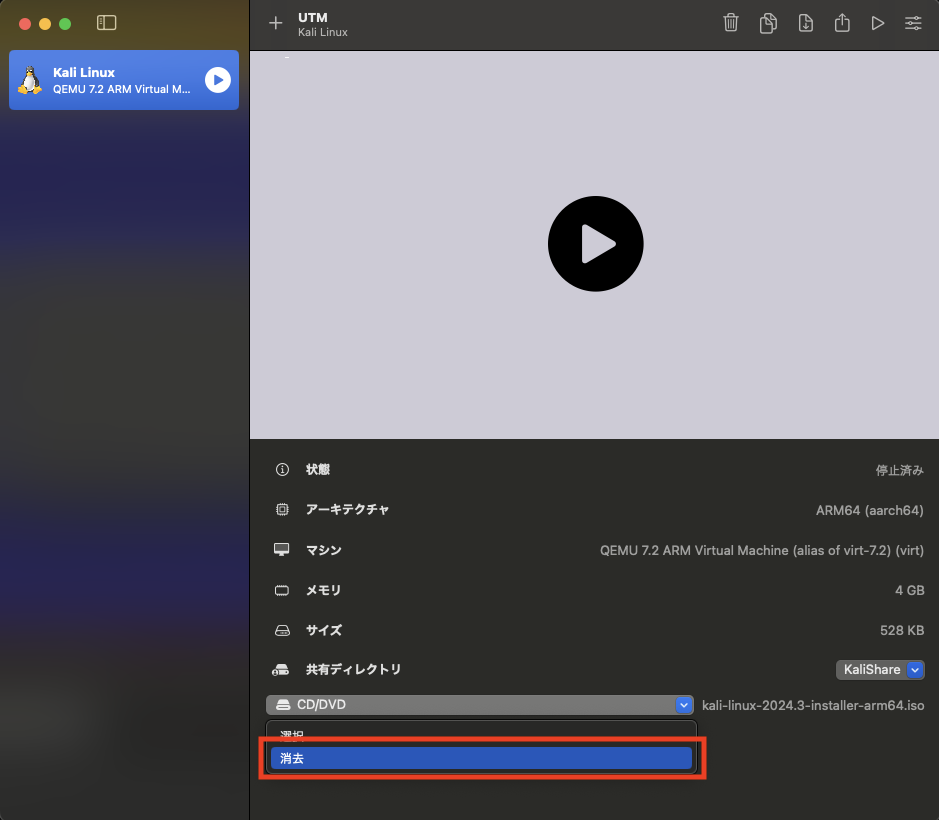Click the 状態 label
Image resolution: width=939 pixels, height=820 pixels.
[x=318, y=470]
